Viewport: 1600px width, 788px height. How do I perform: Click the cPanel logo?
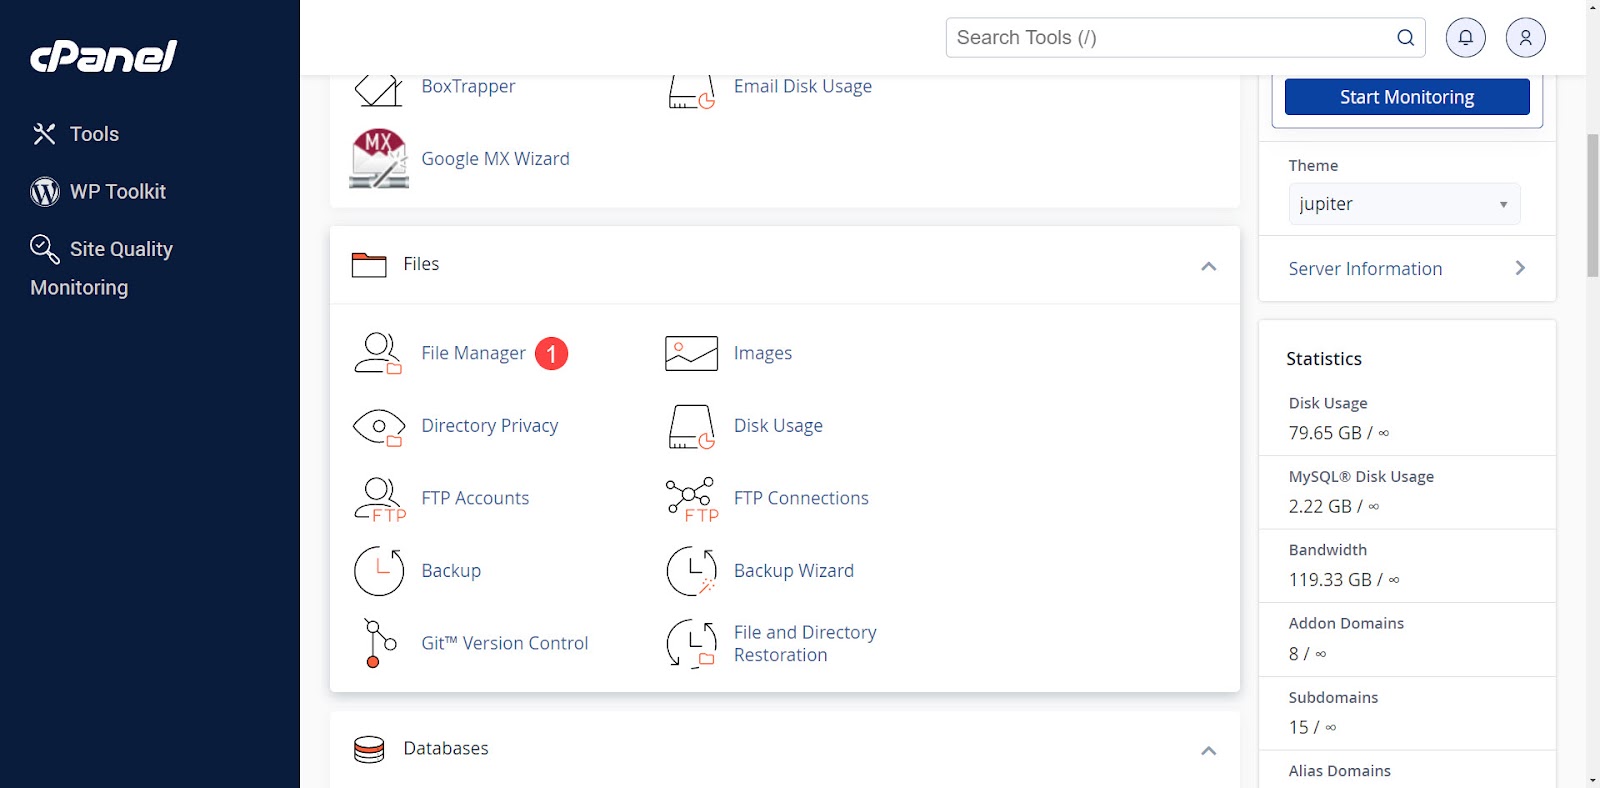click(x=104, y=56)
